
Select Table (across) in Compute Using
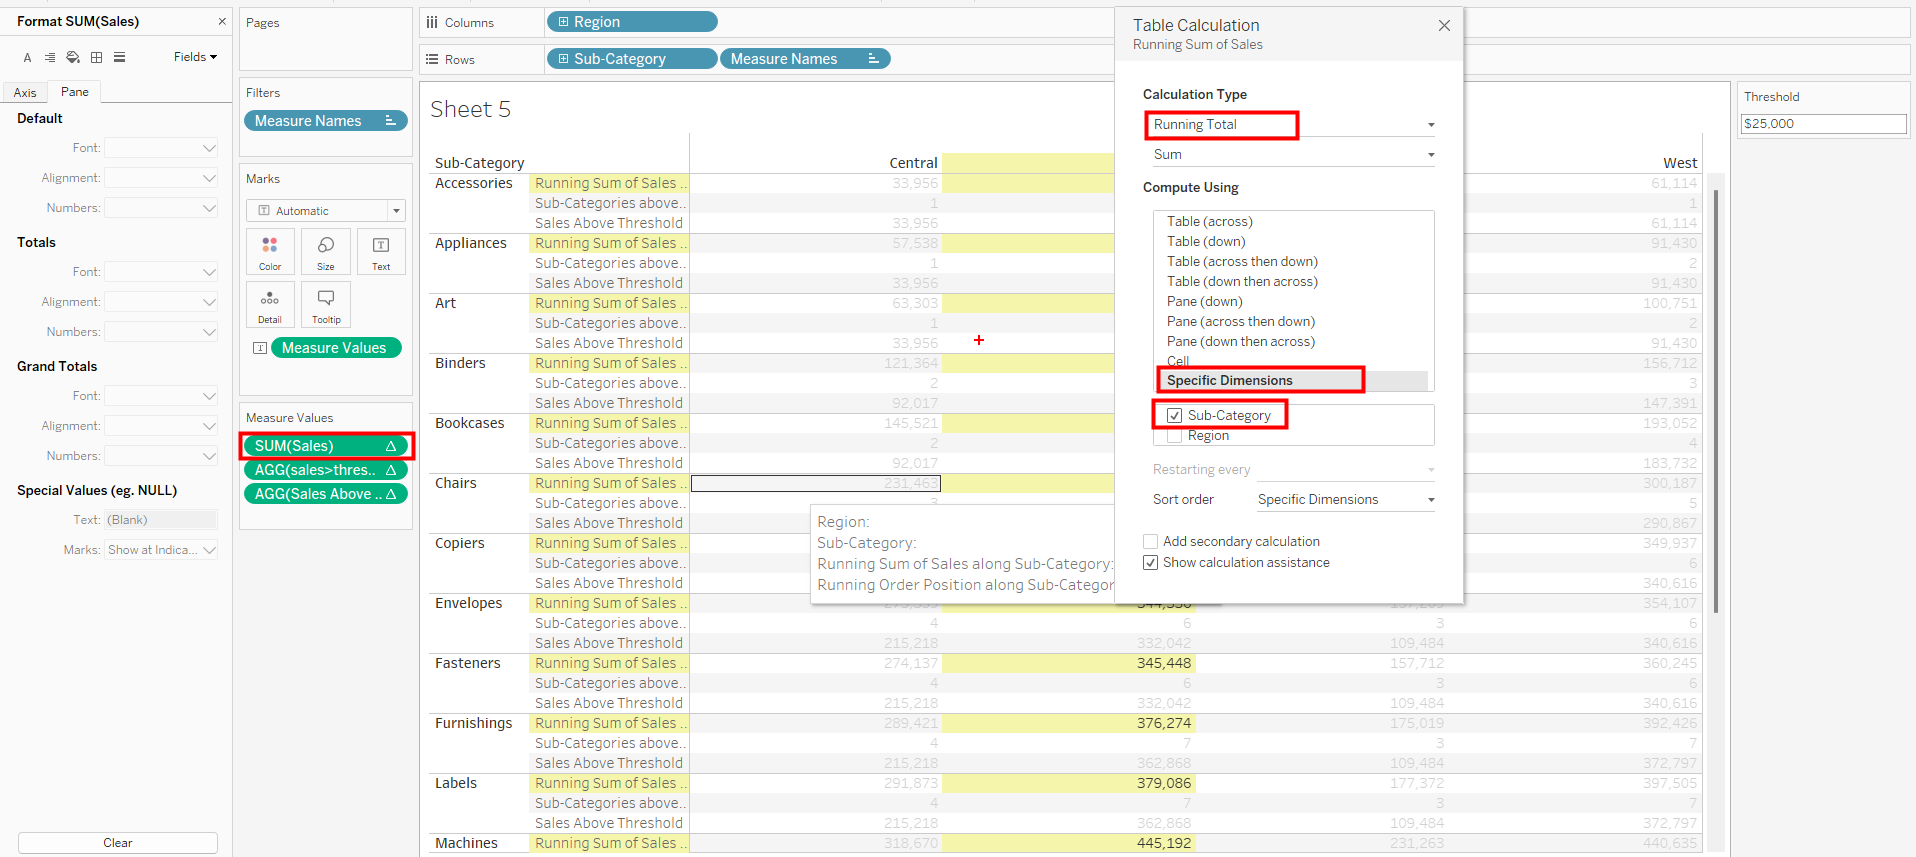point(1209,222)
